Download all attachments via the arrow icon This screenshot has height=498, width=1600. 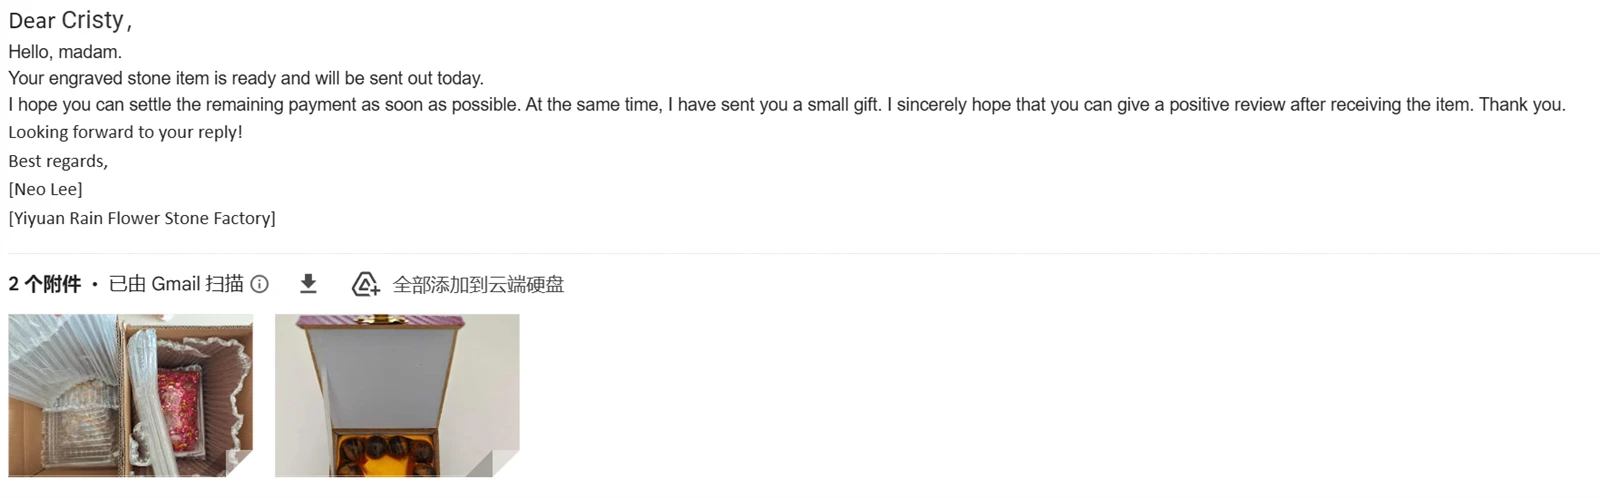coord(308,284)
